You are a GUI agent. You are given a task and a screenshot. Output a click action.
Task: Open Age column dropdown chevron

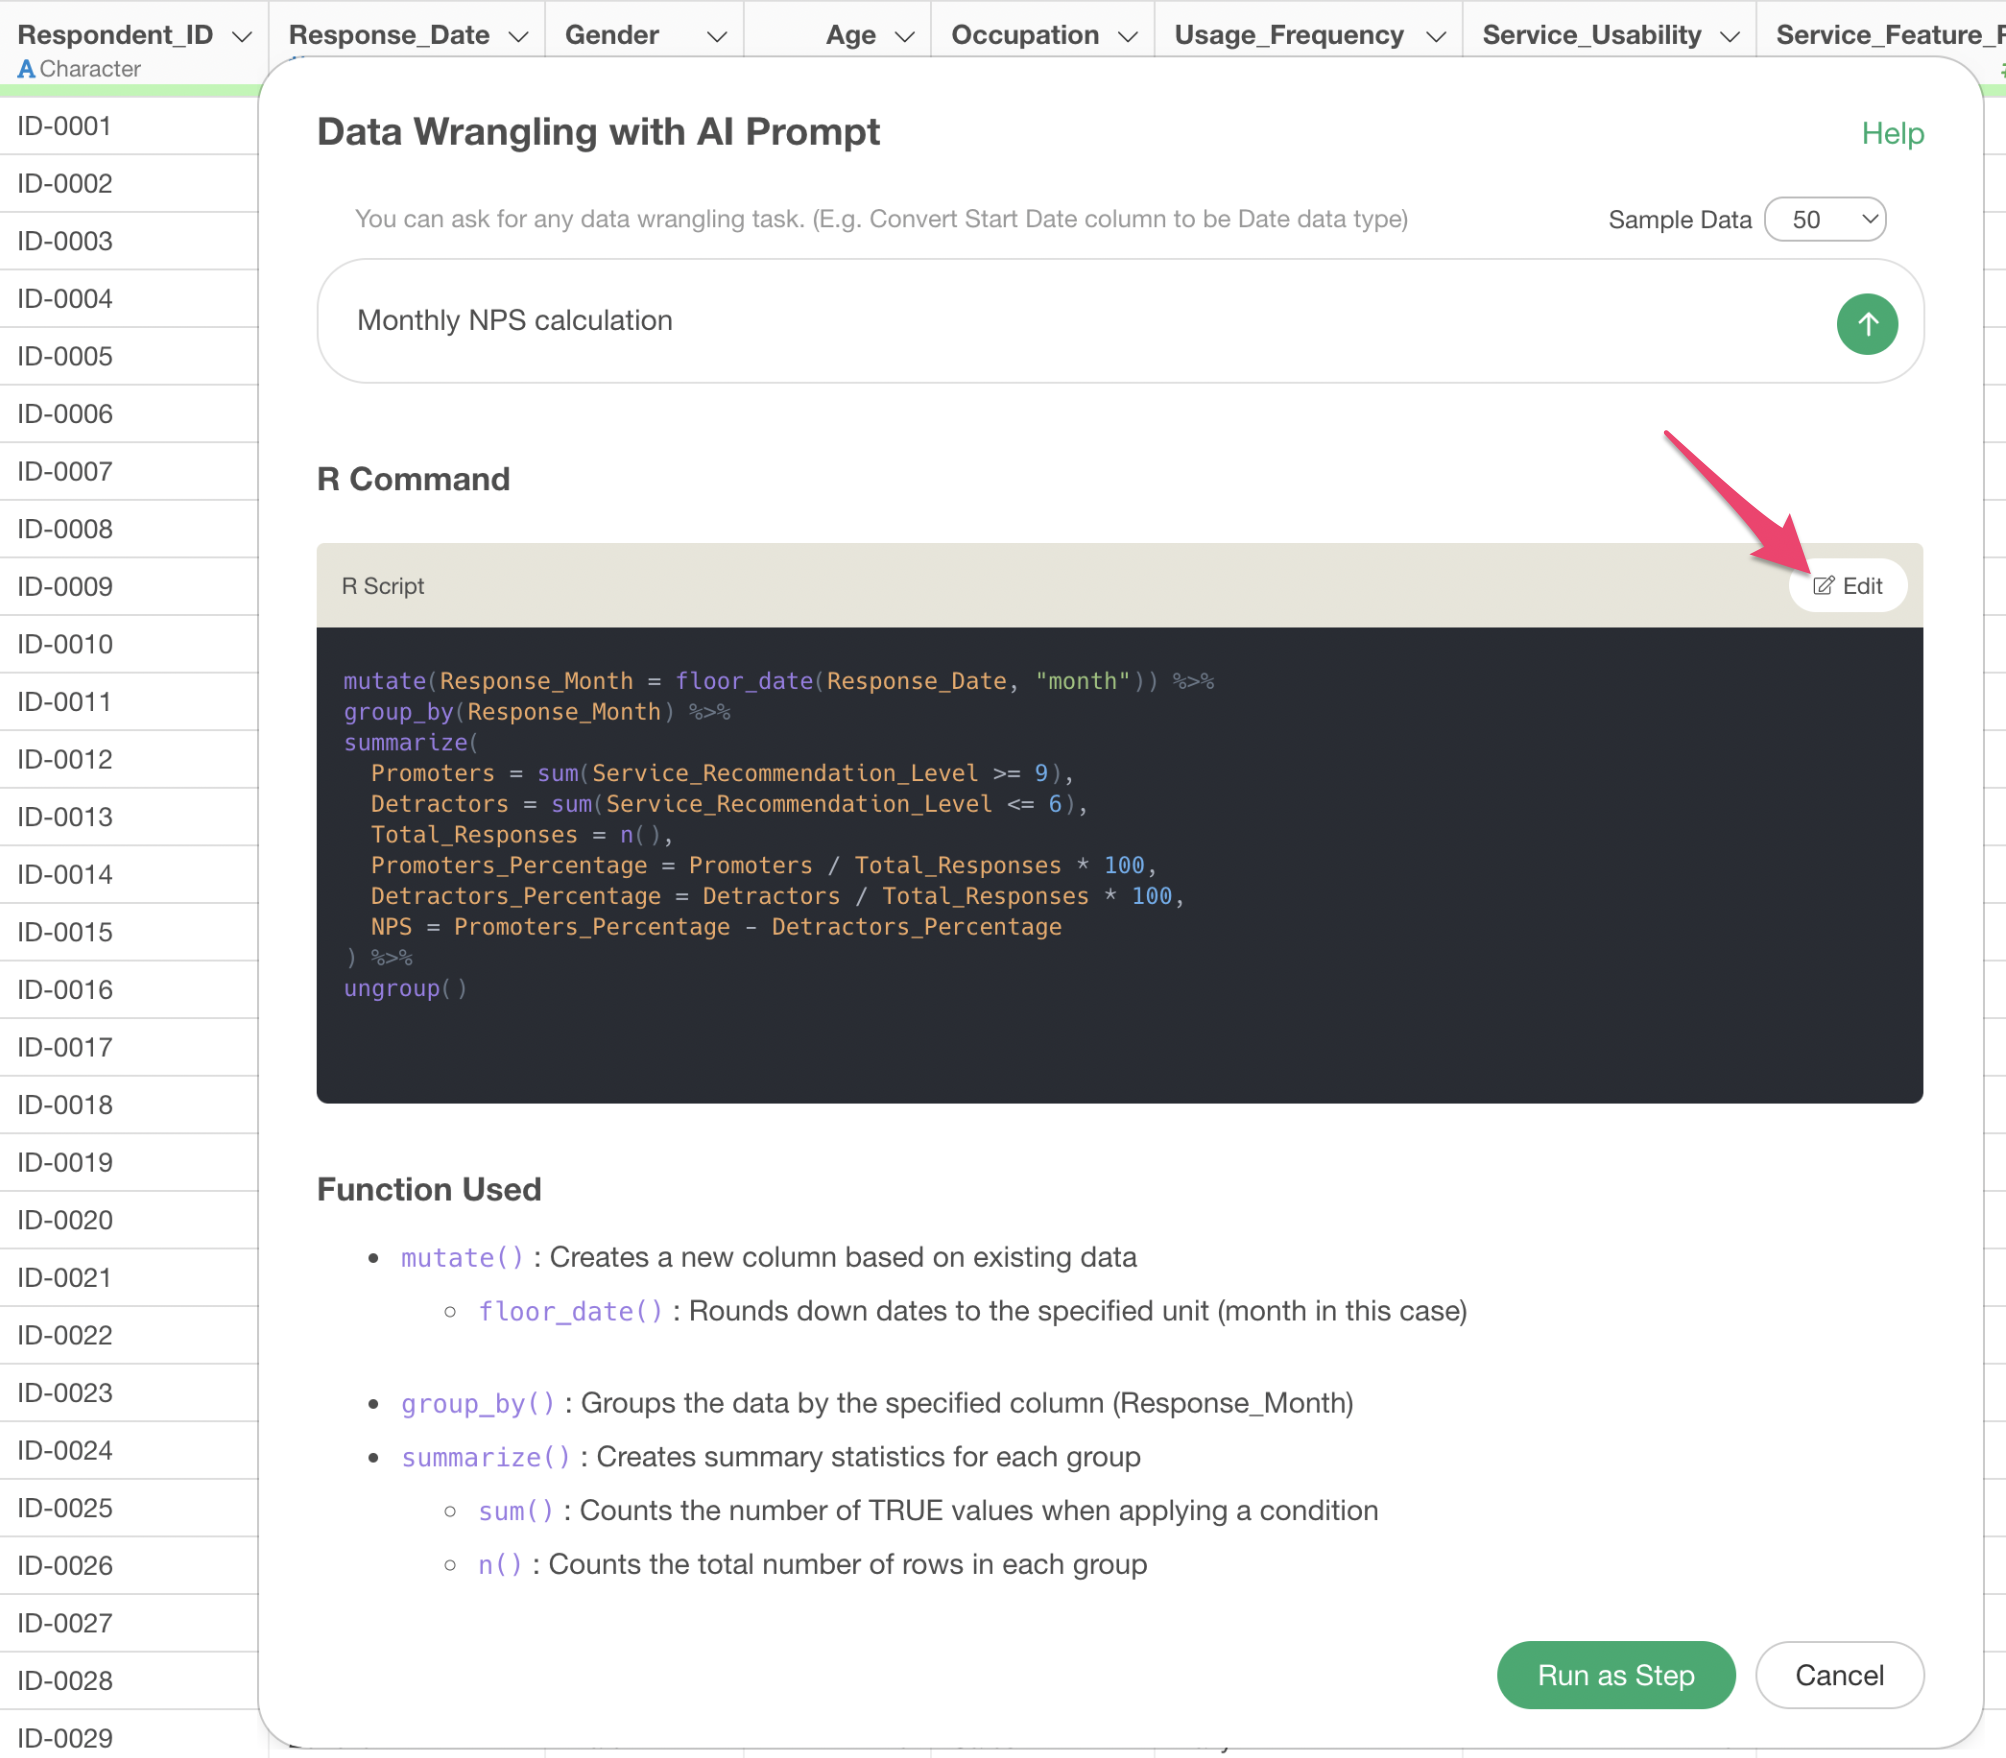point(904,37)
